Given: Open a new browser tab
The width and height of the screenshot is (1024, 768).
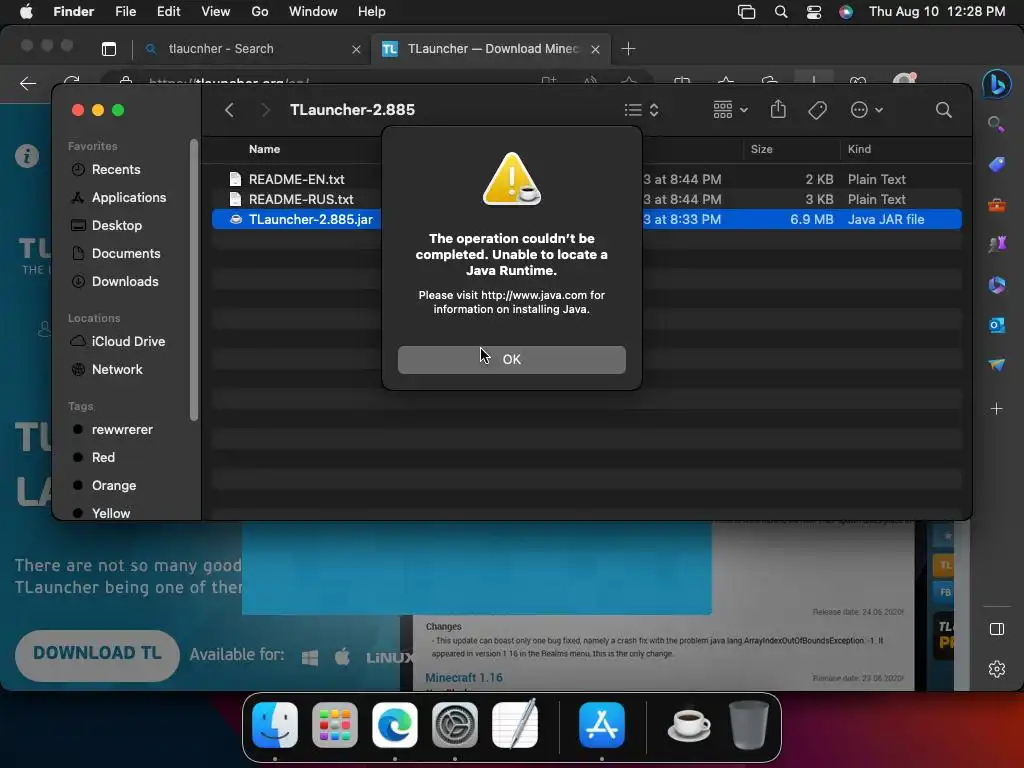Looking at the screenshot, I should (x=628, y=49).
